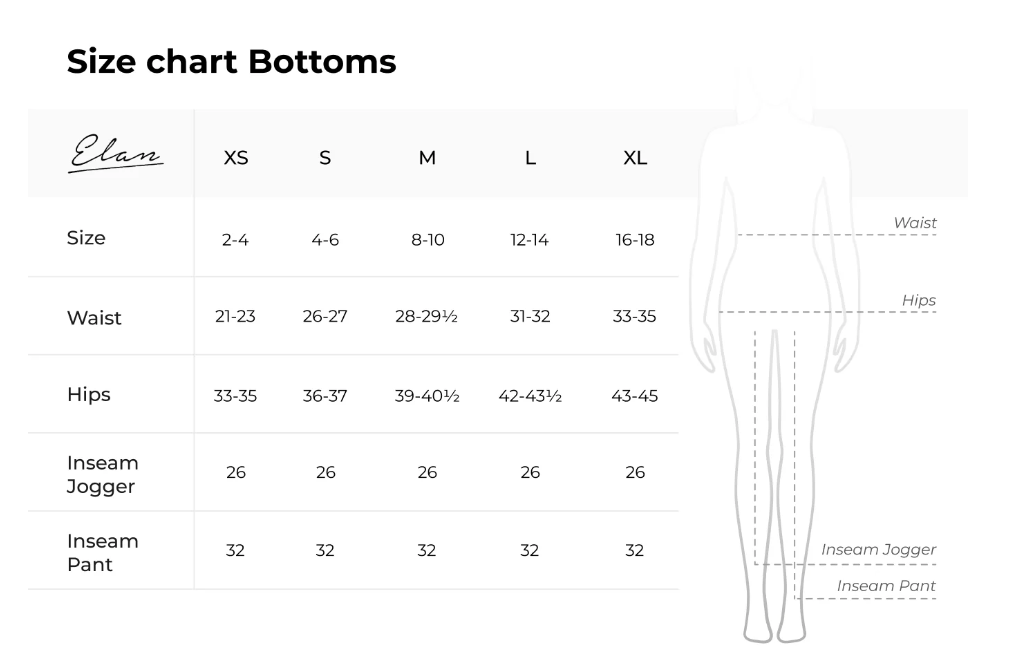Select the M column header
The height and width of the screenshot is (672, 1010).
[427, 158]
